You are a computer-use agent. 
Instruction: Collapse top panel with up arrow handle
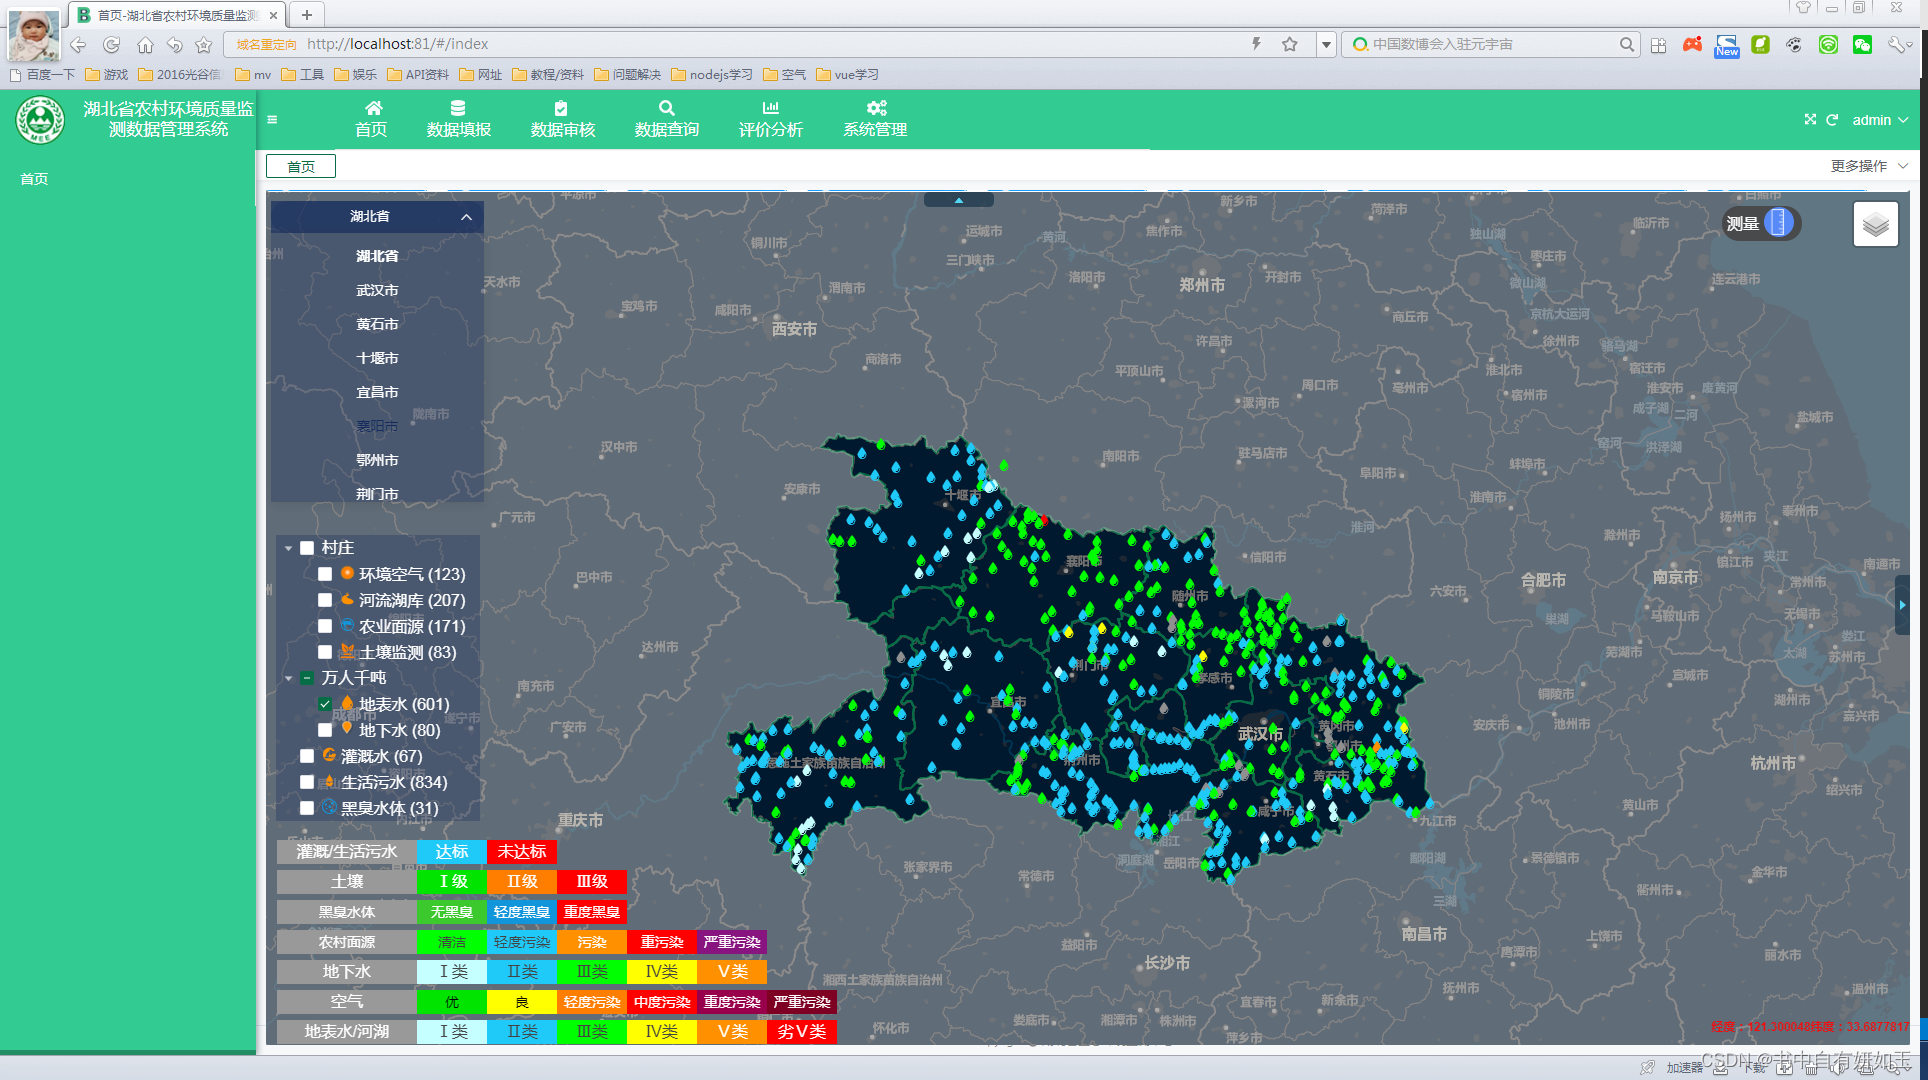tap(958, 200)
